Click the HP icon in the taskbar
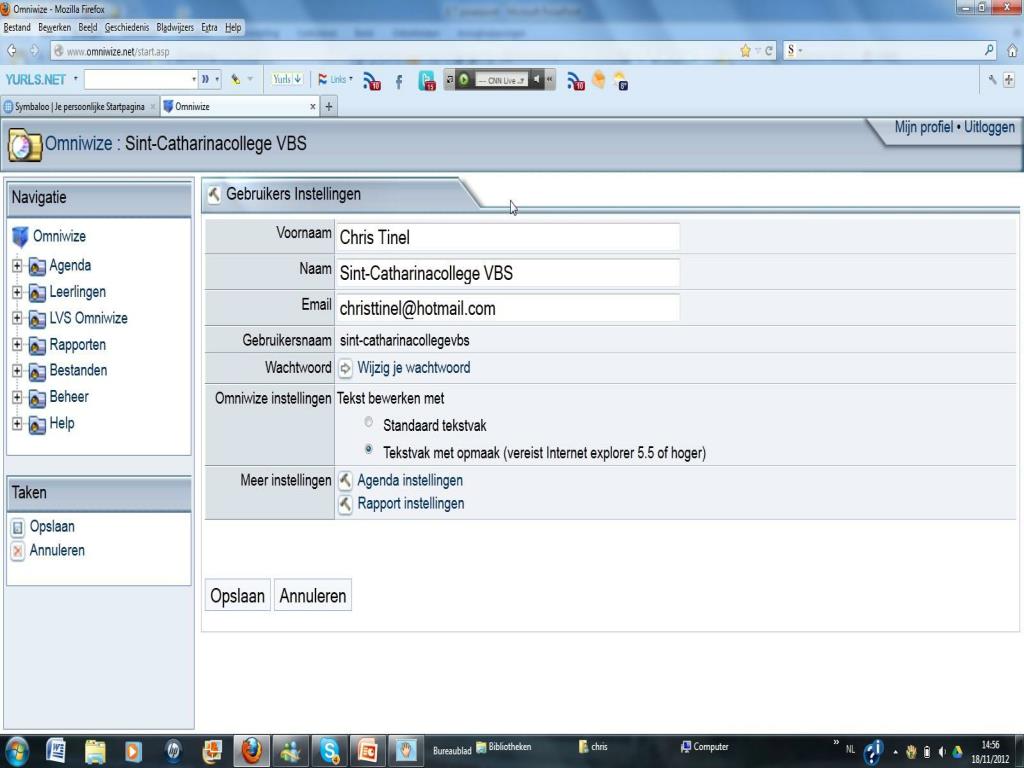The width and height of the screenshot is (1024, 768). tap(173, 751)
